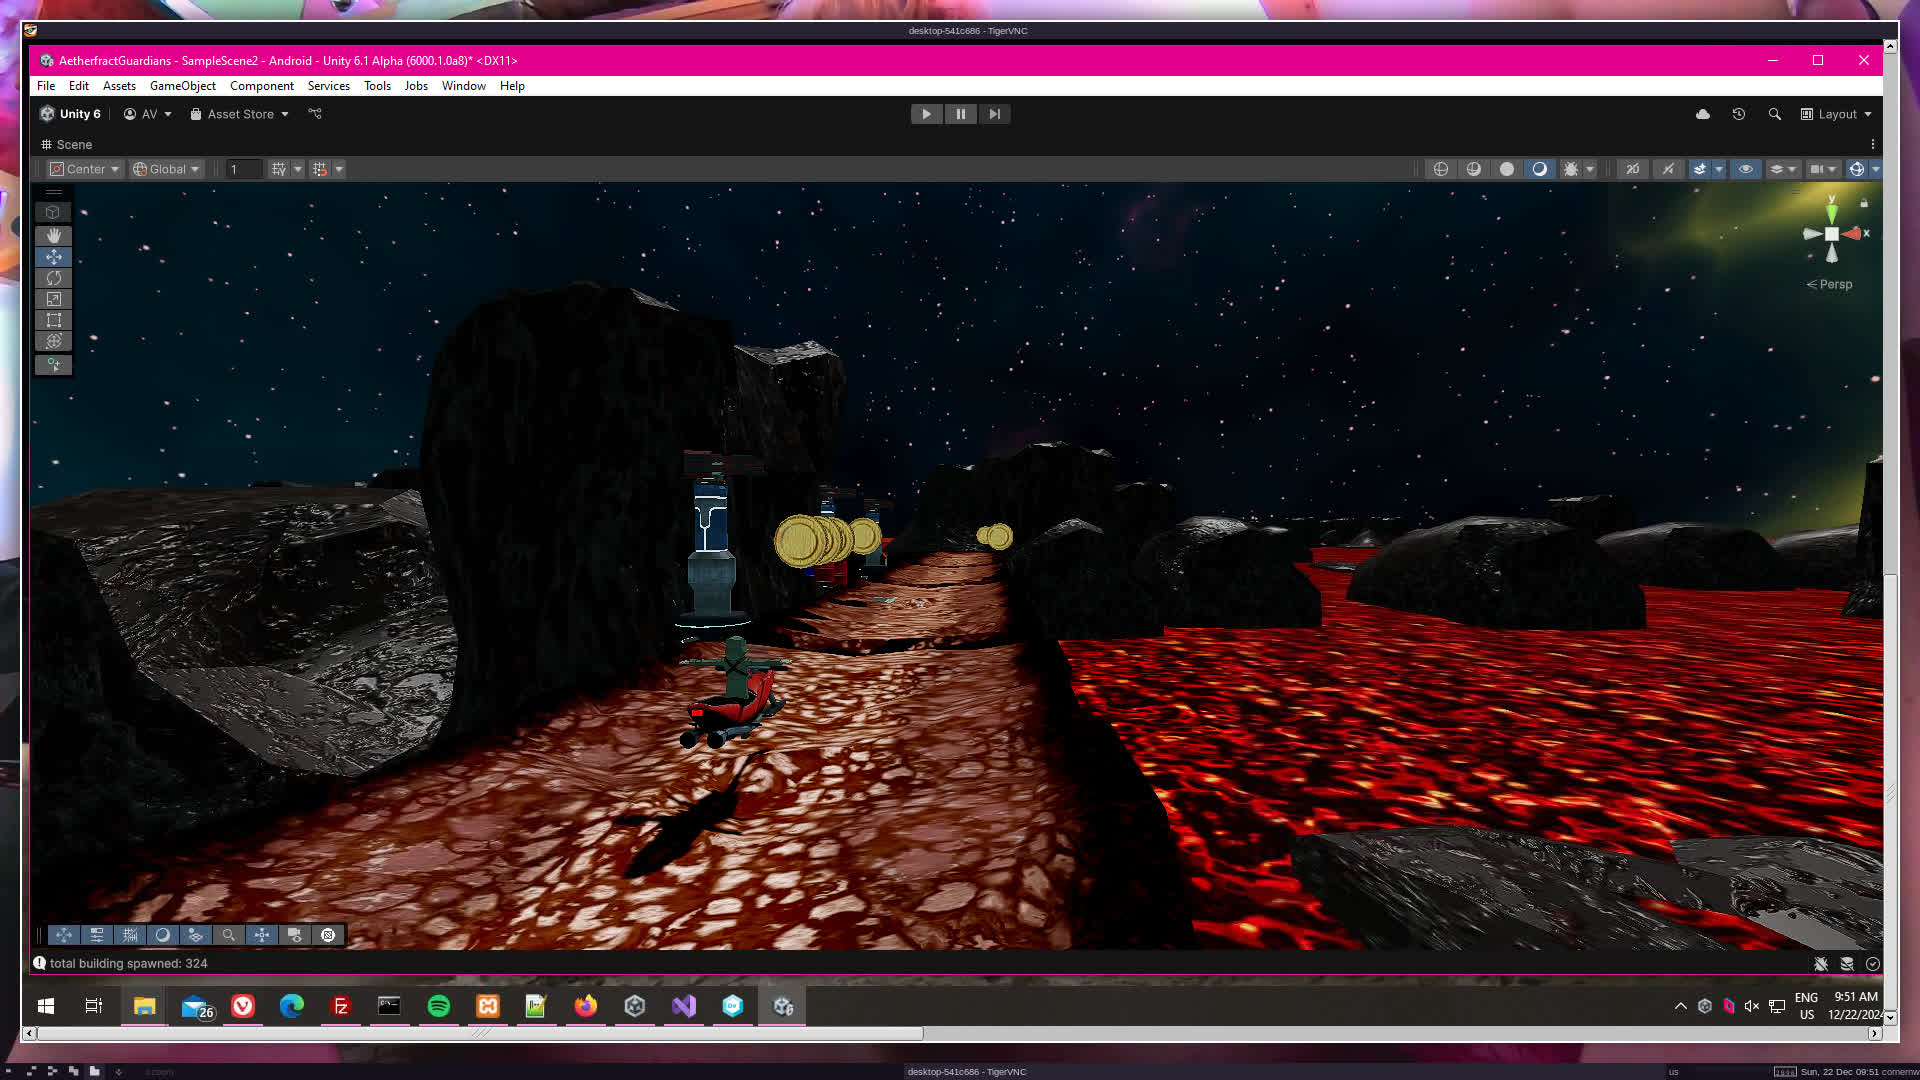Open the GameObject menu
This screenshot has width=1920, height=1080.
pos(182,86)
